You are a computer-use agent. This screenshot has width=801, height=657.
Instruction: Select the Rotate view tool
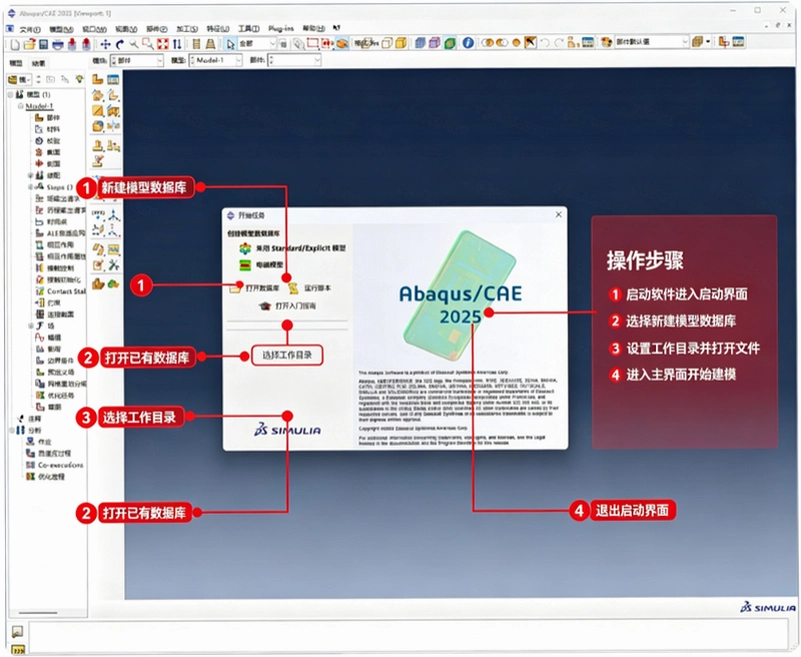click(120, 44)
